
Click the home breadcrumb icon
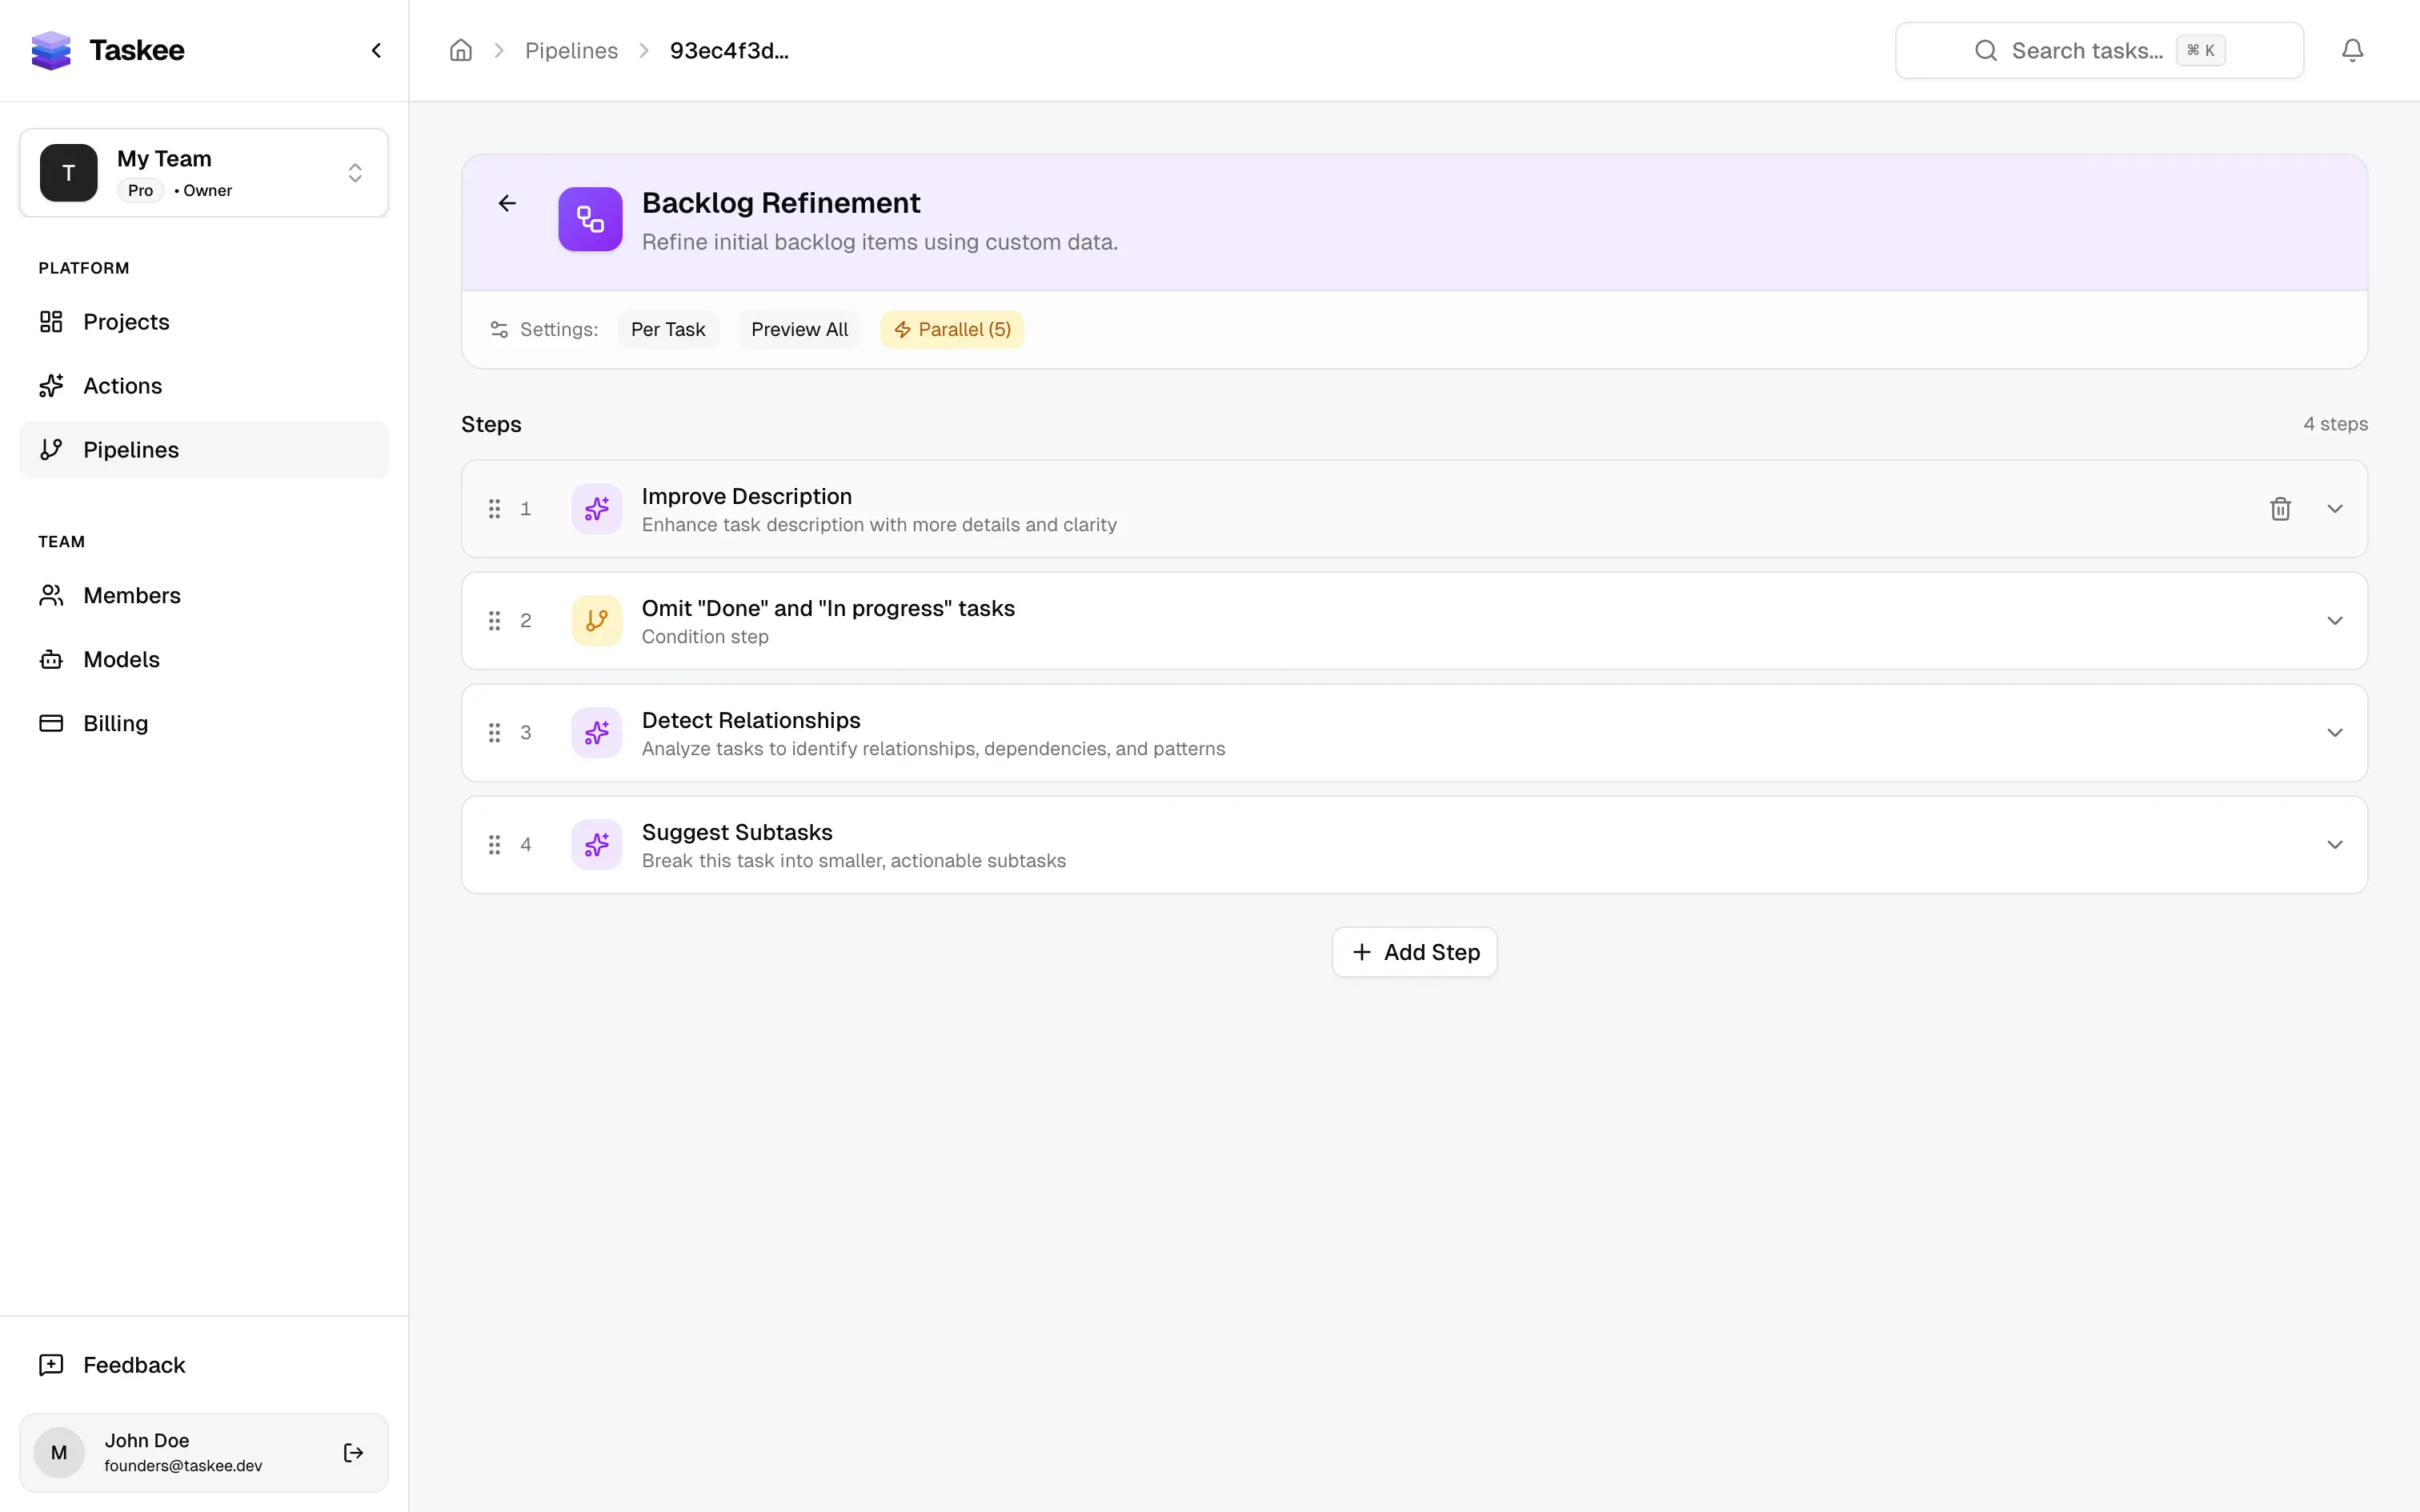[x=461, y=50]
